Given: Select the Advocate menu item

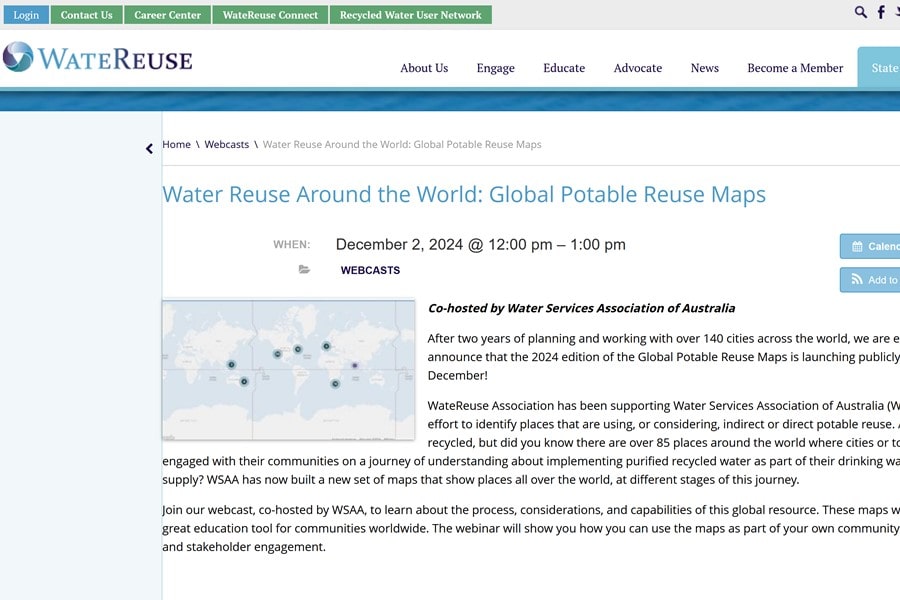Looking at the screenshot, I should (638, 68).
